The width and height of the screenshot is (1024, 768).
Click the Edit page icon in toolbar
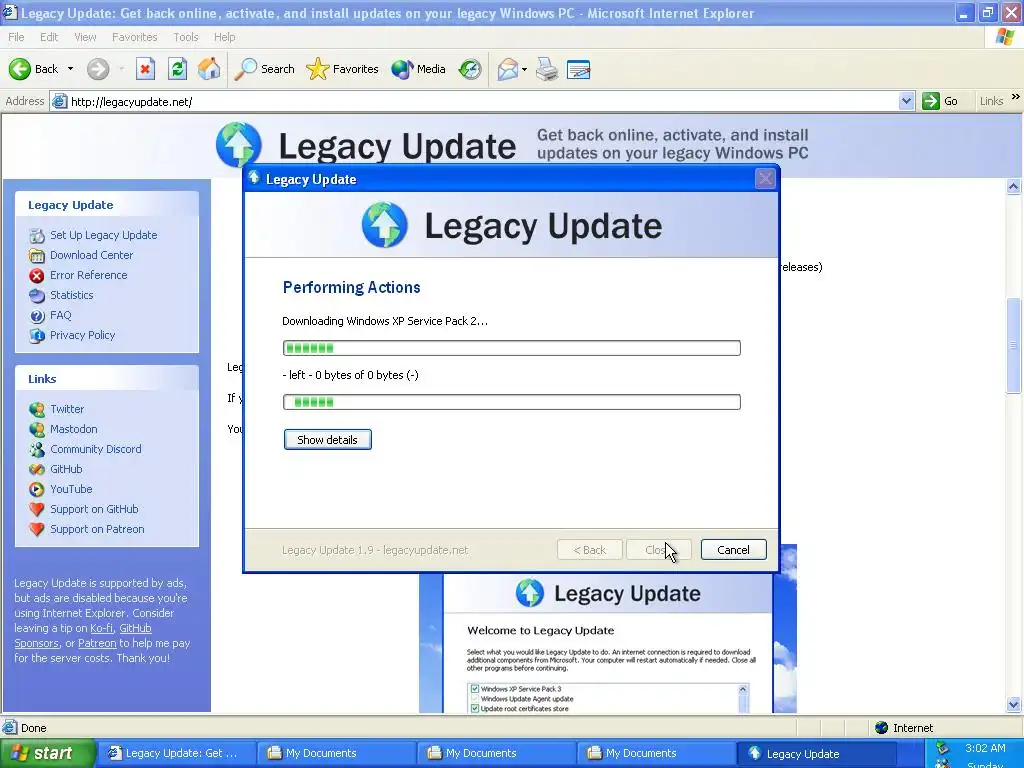pos(579,69)
